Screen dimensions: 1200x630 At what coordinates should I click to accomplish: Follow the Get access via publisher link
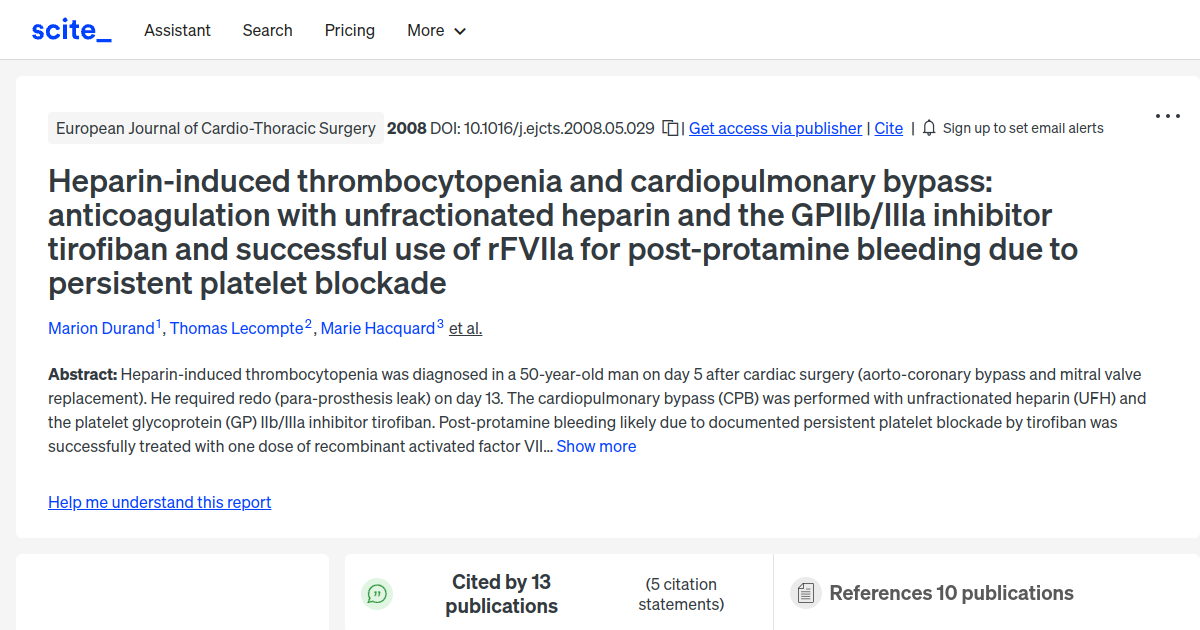pyautogui.click(x=775, y=128)
